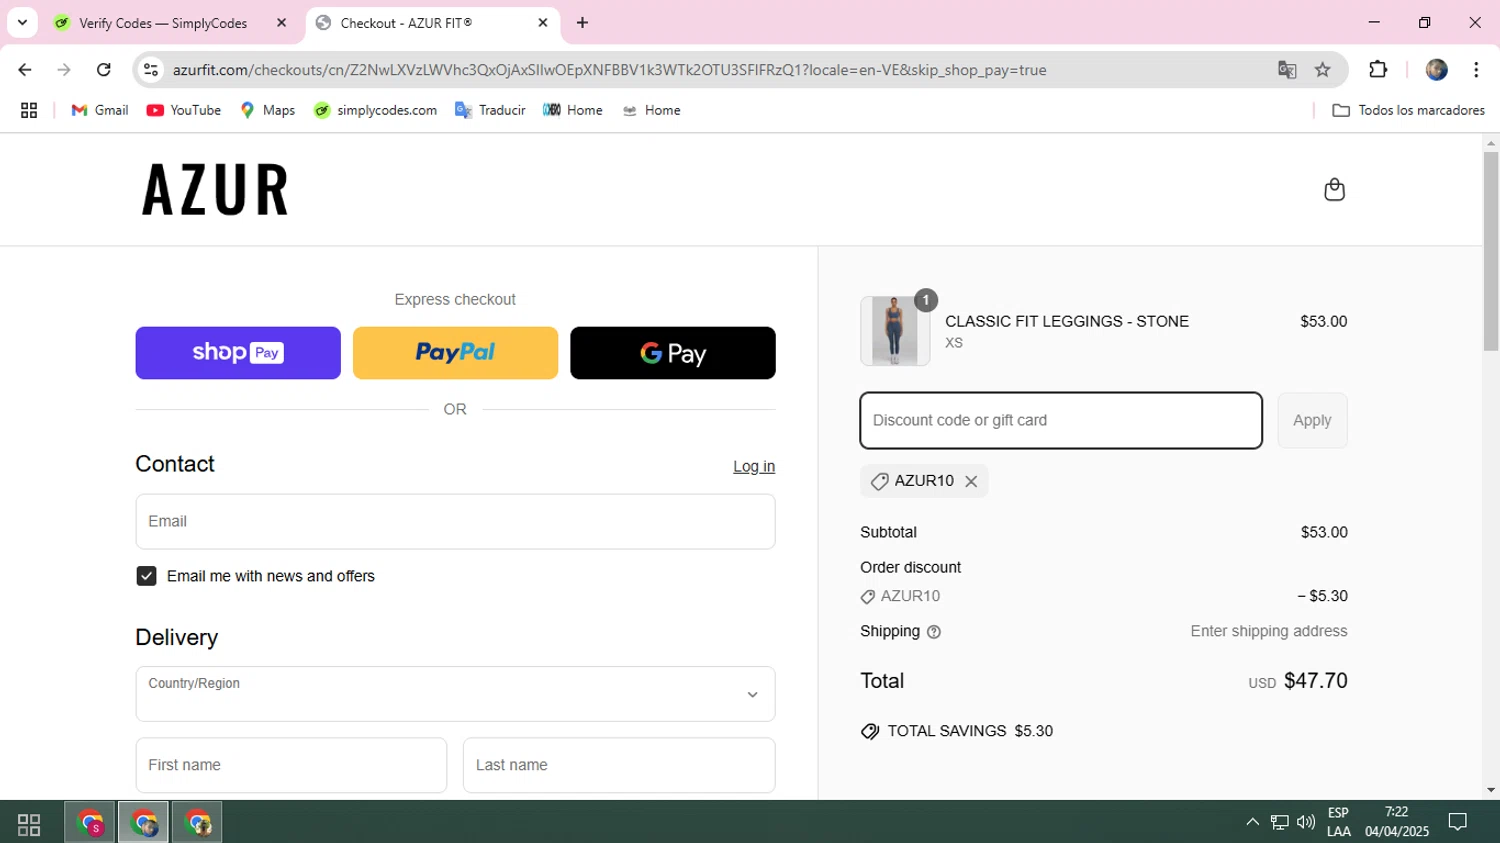Click the page vertical scrollbar thumb
1500x843 pixels.
(1491, 251)
